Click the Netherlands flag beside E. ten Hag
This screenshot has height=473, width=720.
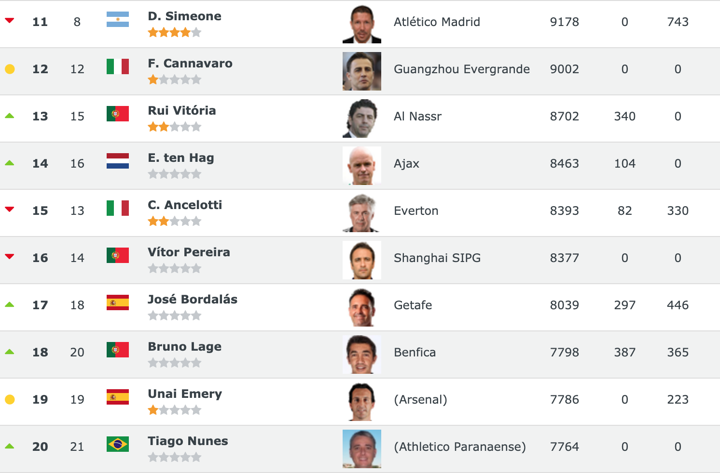(118, 161)
